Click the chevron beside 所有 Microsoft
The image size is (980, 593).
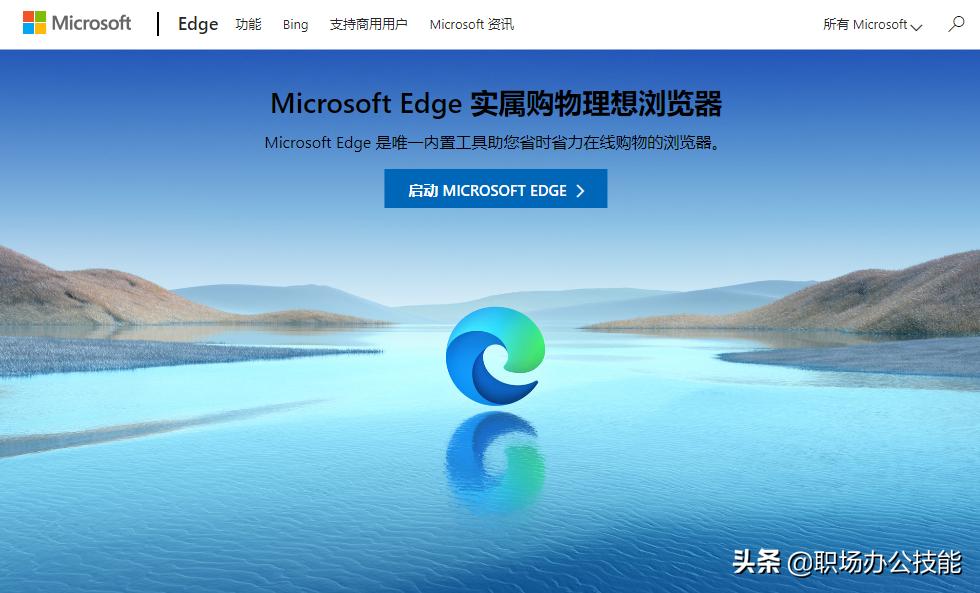click(916, 27)
